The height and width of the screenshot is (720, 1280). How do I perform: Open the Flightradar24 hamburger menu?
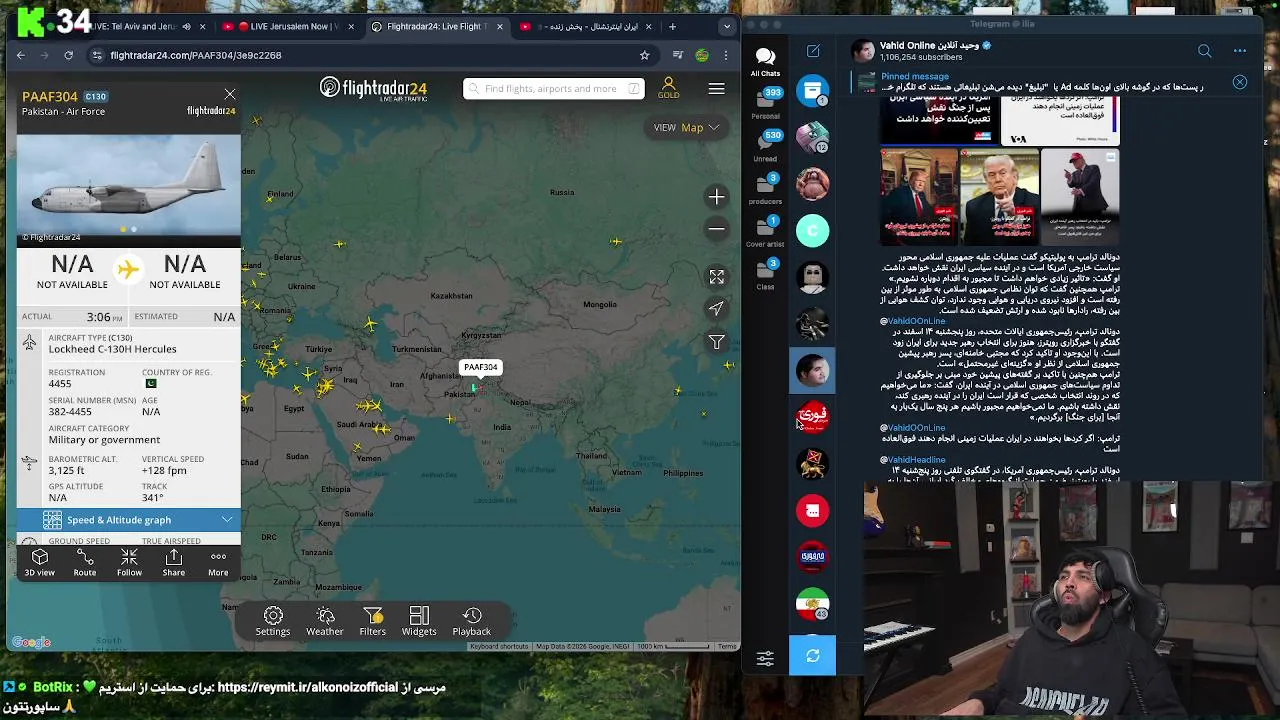[x=716, y=89]
